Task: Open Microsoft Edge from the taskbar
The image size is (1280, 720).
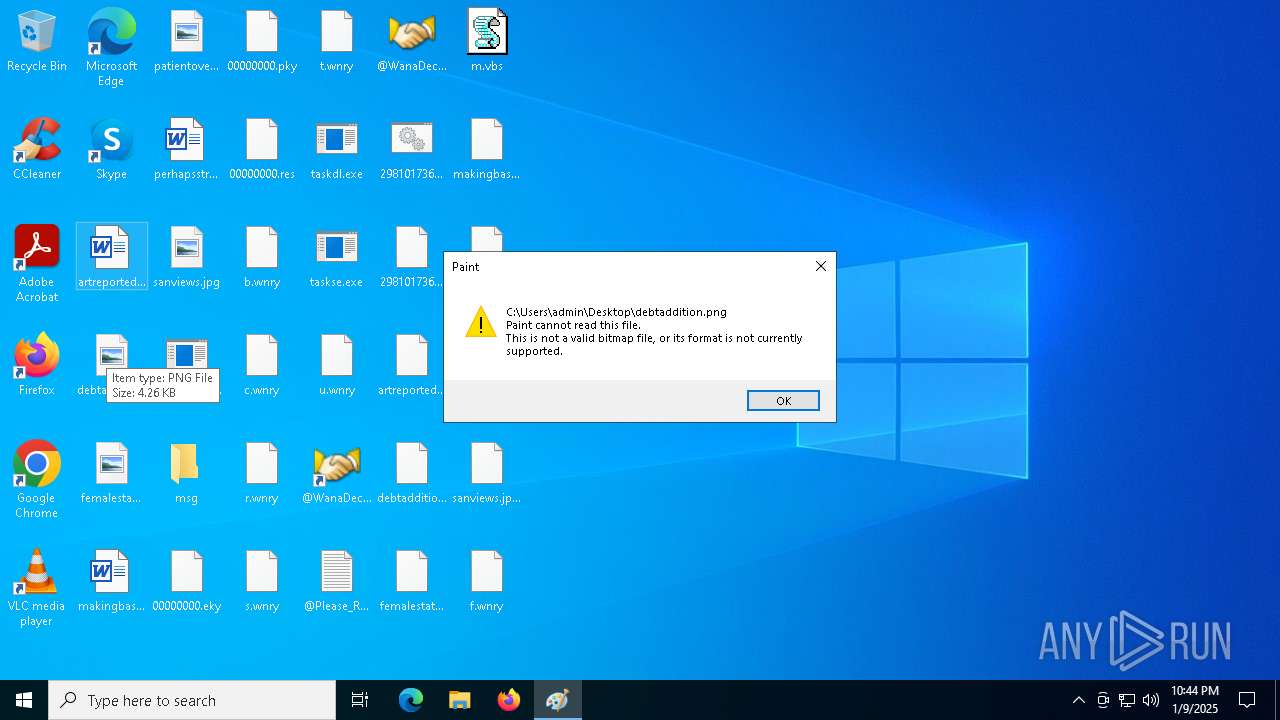Action: point(411,700)
